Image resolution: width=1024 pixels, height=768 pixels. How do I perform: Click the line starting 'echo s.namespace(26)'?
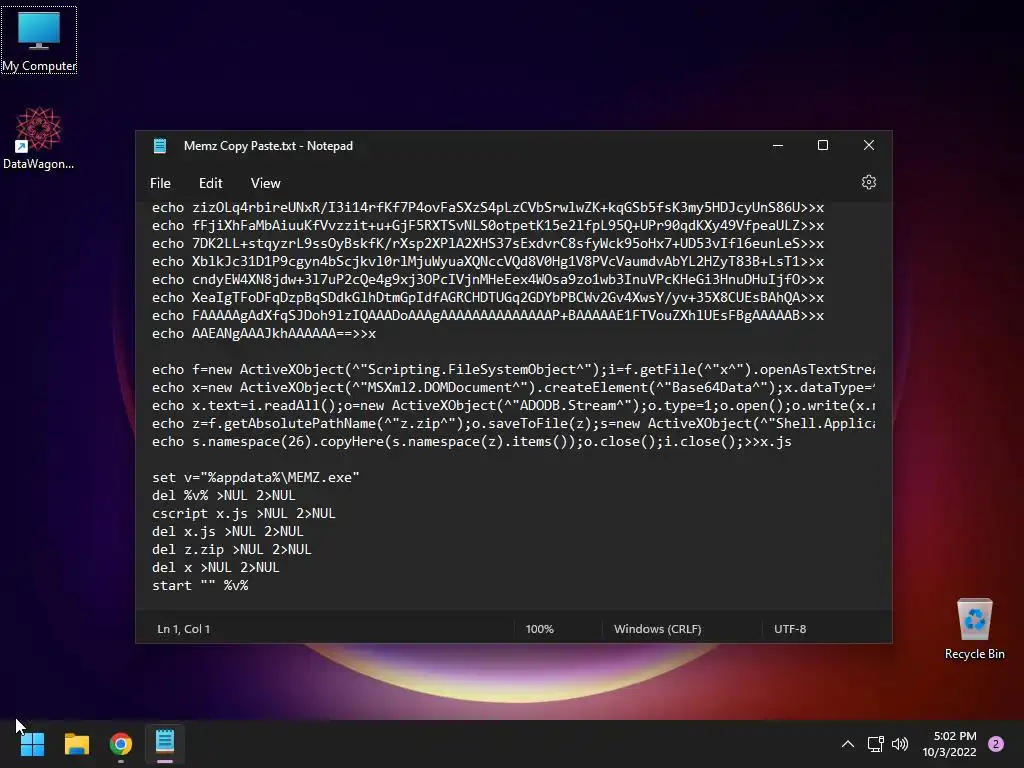click(472, 442)
